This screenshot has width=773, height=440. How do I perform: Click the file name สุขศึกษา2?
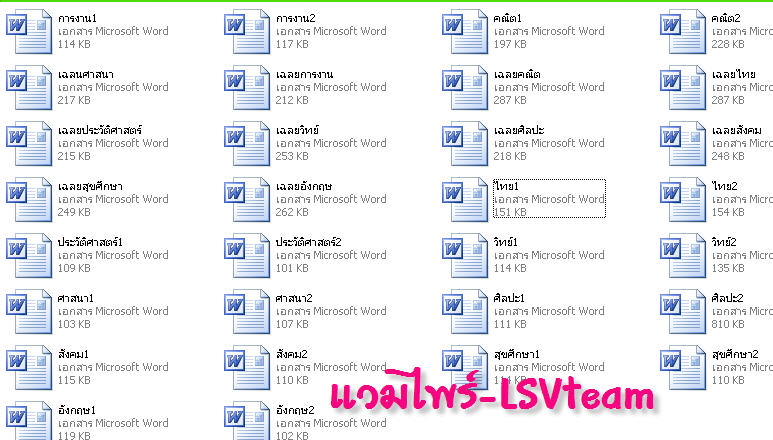point(735,353)
